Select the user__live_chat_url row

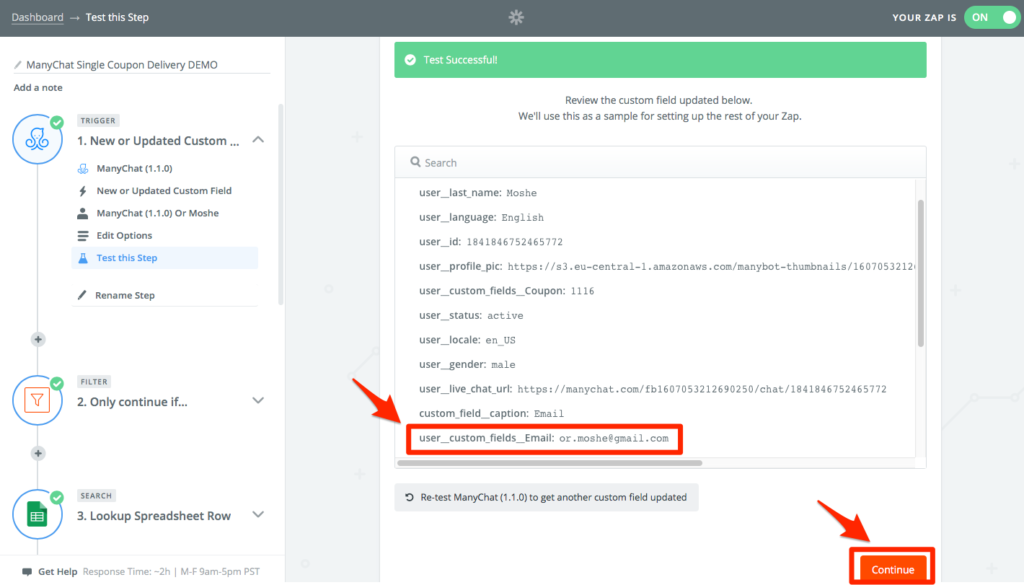tap(653, 389)
